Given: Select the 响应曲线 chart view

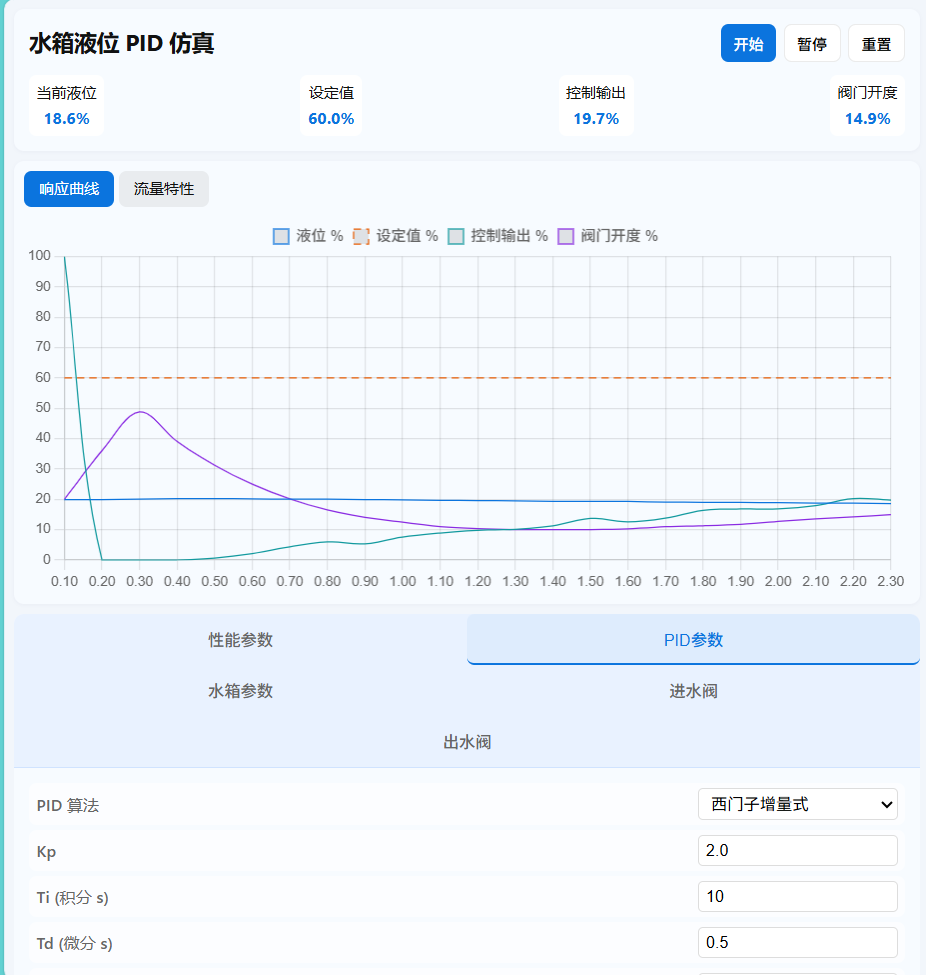Looking at the screenshot, I should tap(68, 188).
